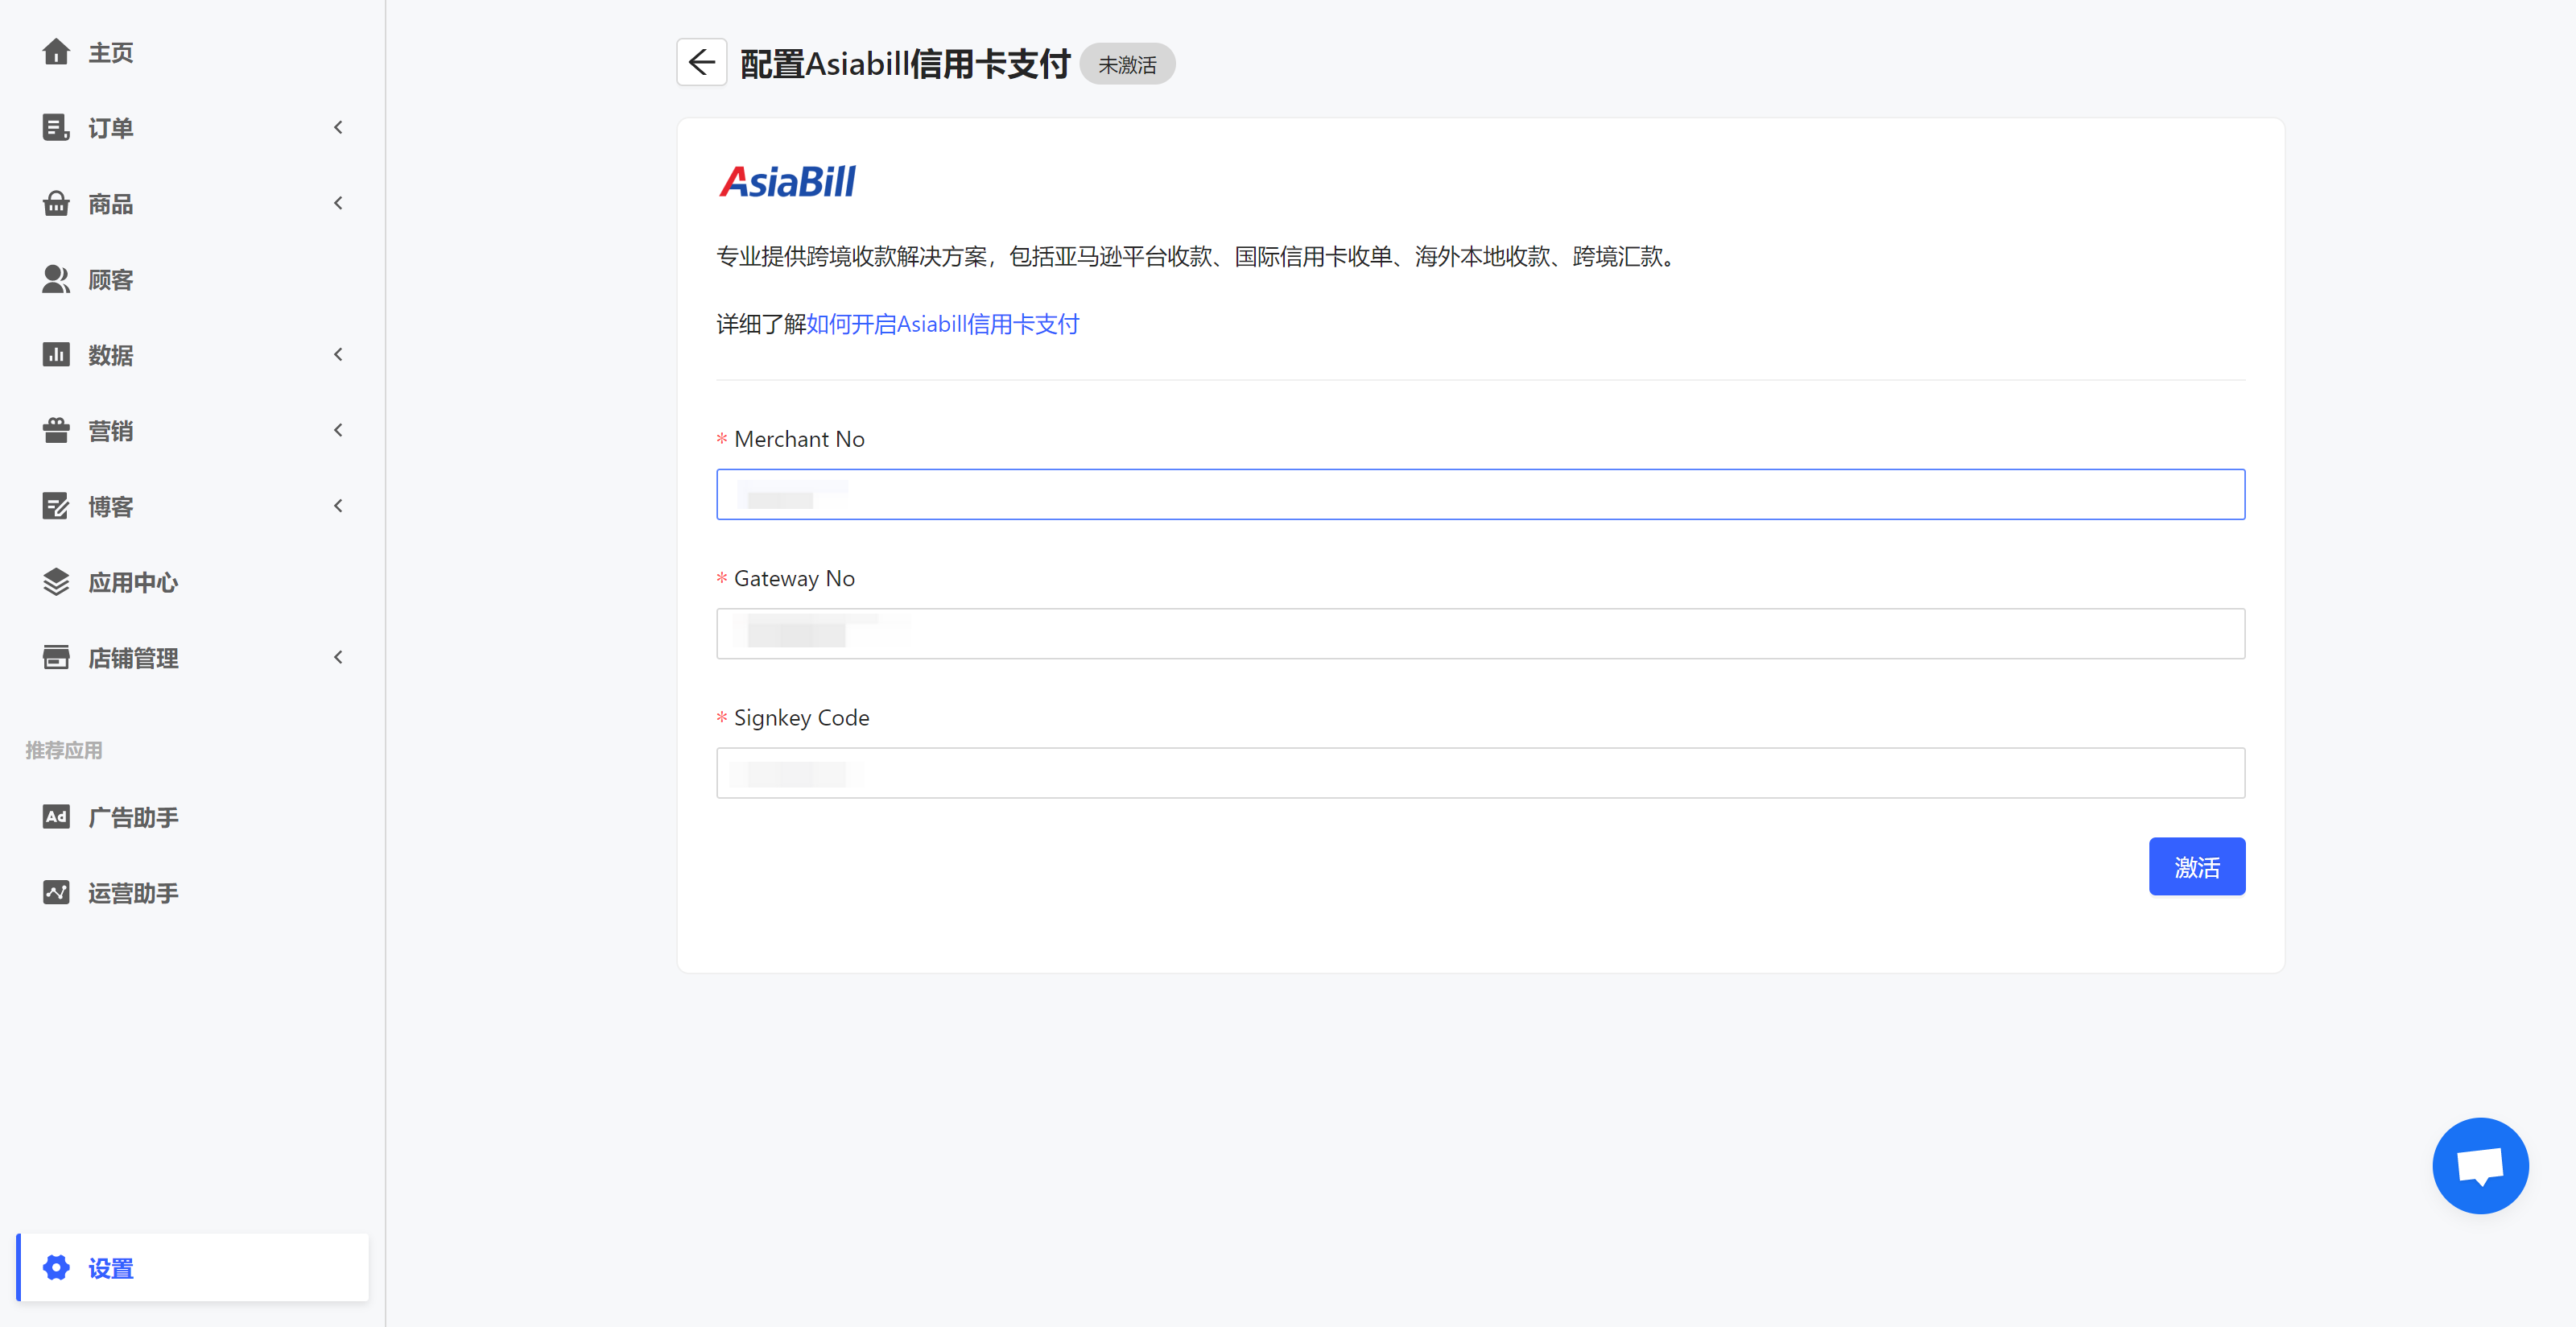Click the orders icon beside 订单
Screen dimensions: 2576x1327
tap(56, 127)
